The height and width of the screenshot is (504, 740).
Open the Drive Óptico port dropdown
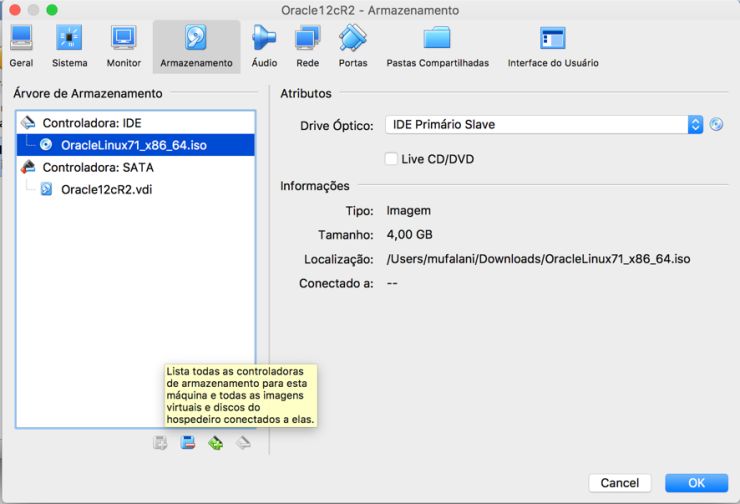pos(544,125)
